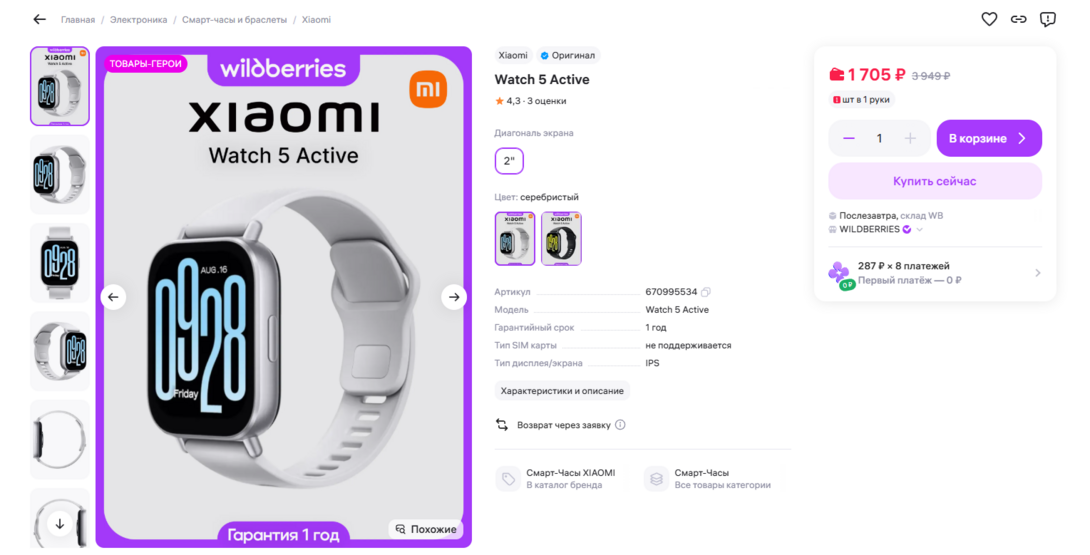Choose the black watch color variant
Image resolution: width=1090 pixels, height=555 pixels.
(561, 239)
